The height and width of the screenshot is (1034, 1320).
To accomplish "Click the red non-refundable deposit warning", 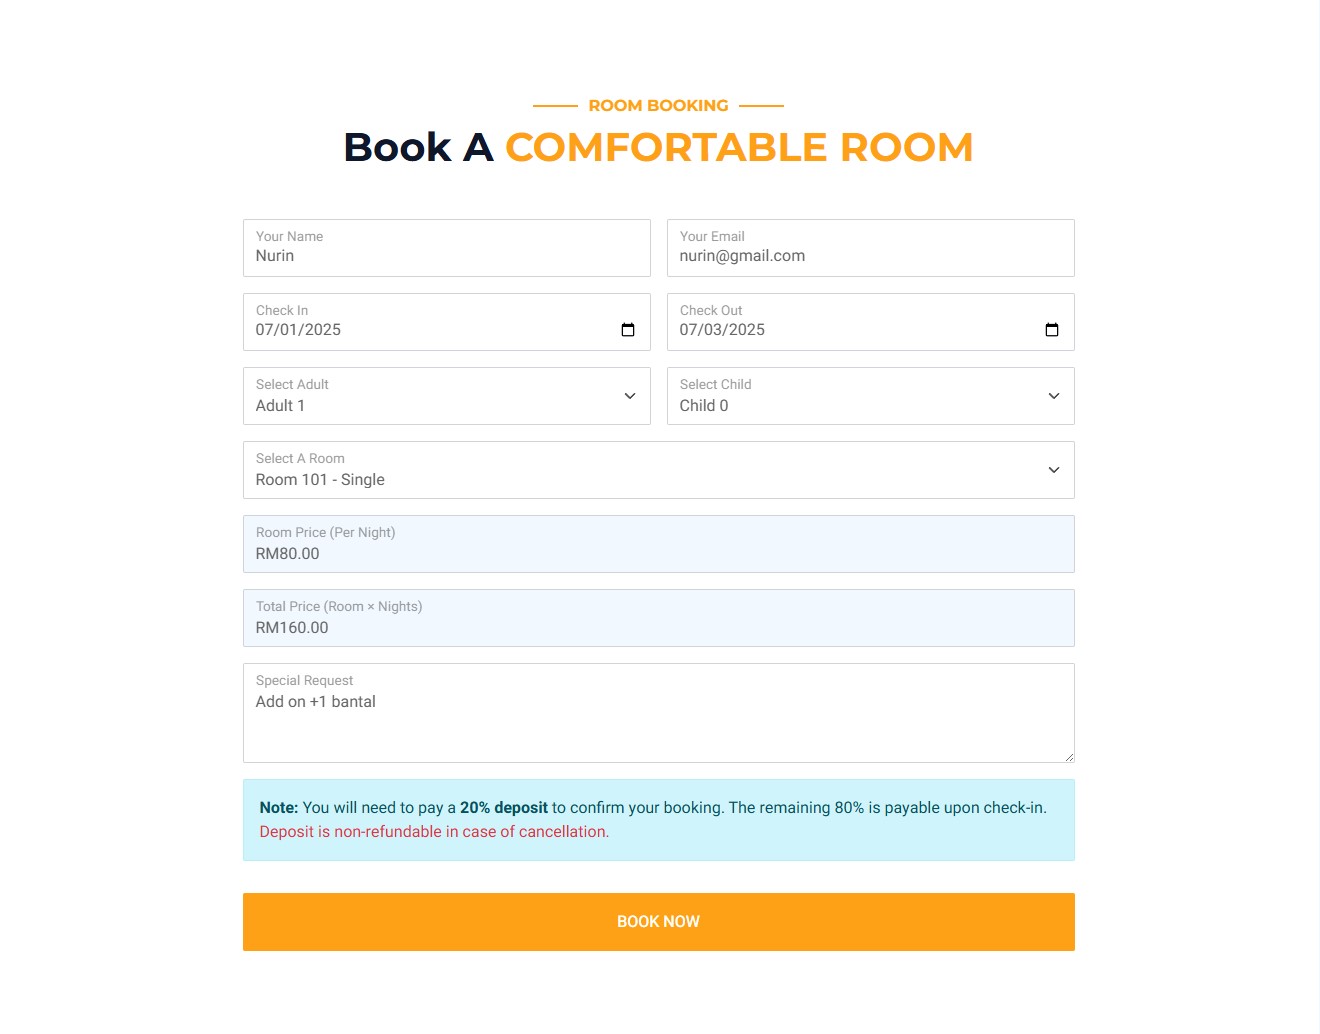I will pyautogui.click(x=434, y=832).
